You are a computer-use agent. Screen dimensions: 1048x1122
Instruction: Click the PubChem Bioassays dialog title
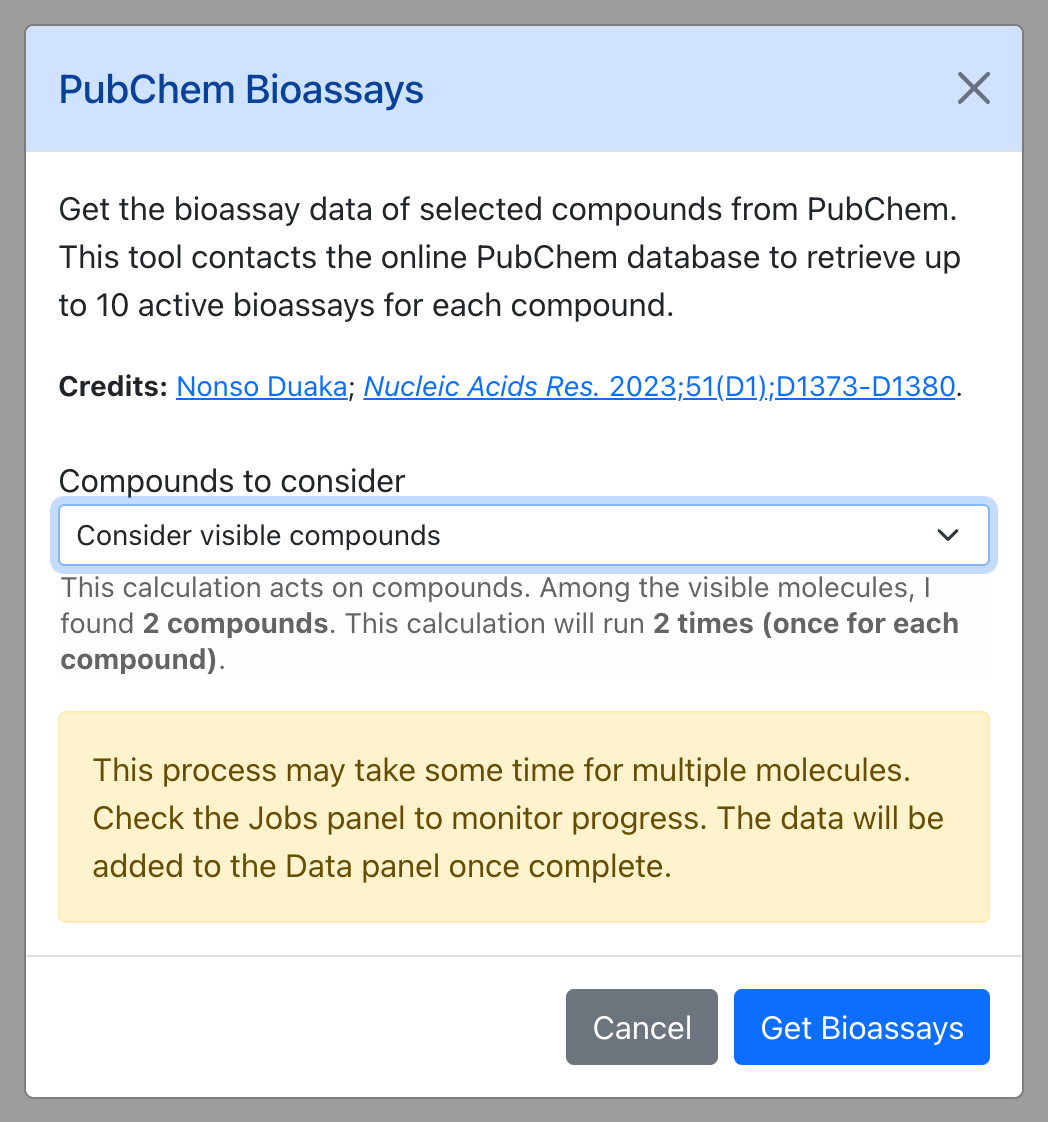(241, 89)
